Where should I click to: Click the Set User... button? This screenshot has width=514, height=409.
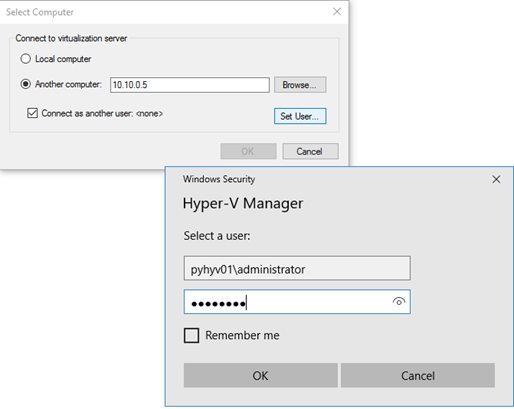pyautogui.click(x=300, y=116)
